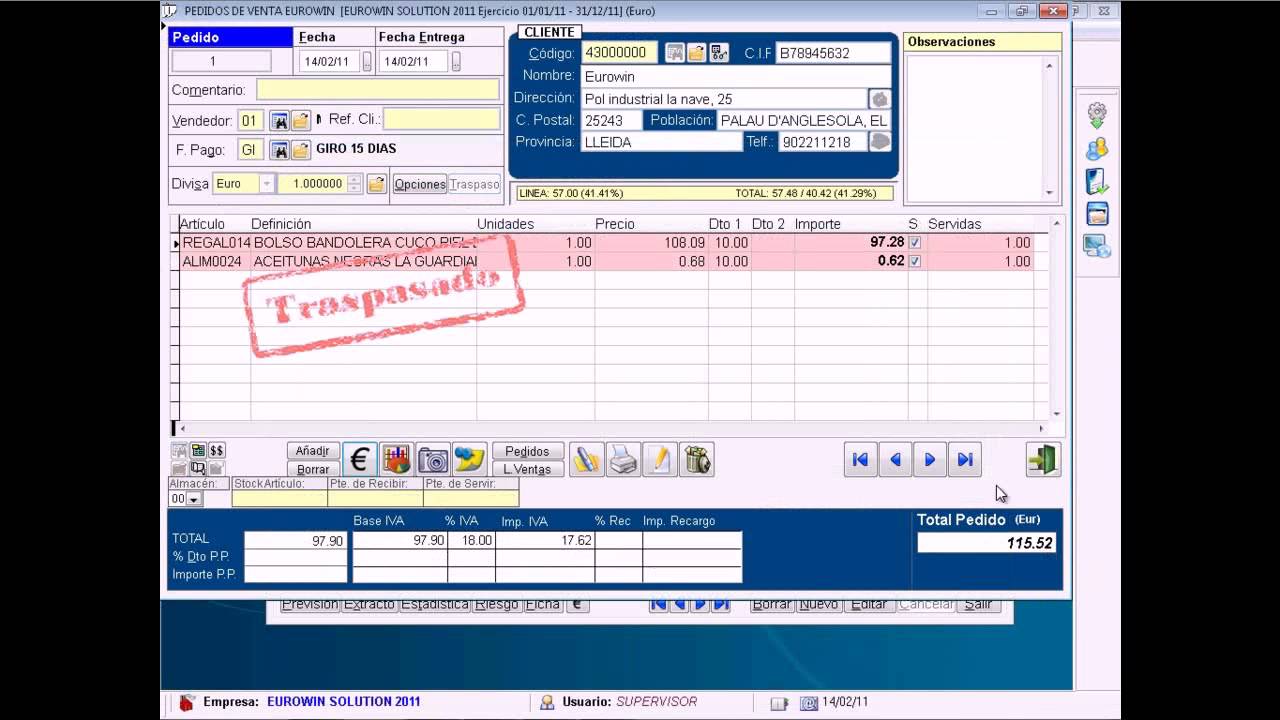Open Fecha Entrega date picker button
The width and height of the screenshot is (1280, 720).
click(456, 61)
